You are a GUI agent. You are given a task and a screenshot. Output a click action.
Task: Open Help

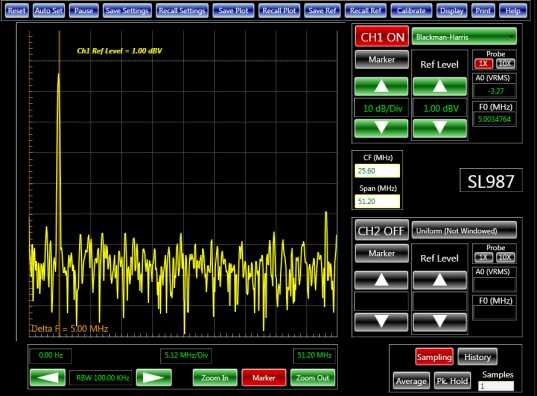coord(513,11)
